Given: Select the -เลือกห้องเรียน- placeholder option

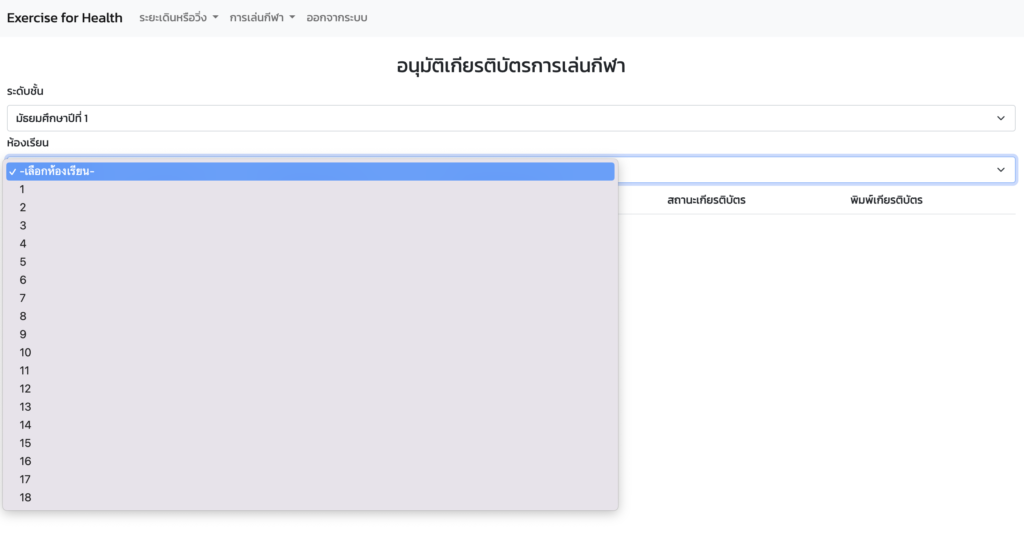Looking at the screenshot, I should tap(310, 171).
